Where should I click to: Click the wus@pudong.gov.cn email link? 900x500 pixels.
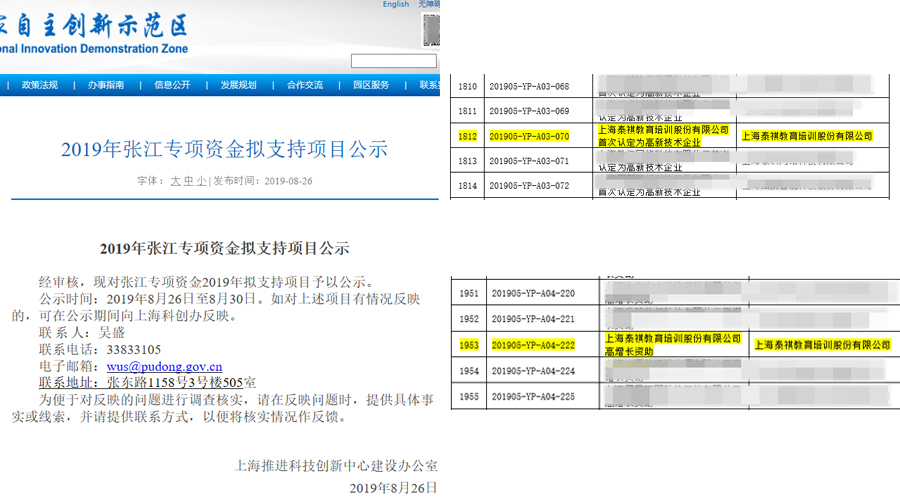164,366
